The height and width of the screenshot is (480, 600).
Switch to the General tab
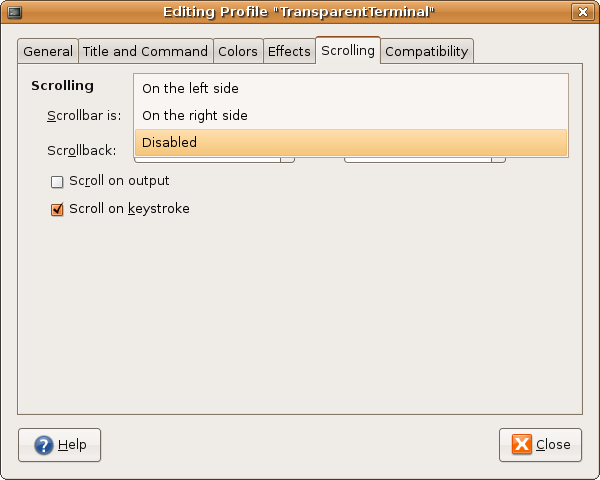[48, 51]
